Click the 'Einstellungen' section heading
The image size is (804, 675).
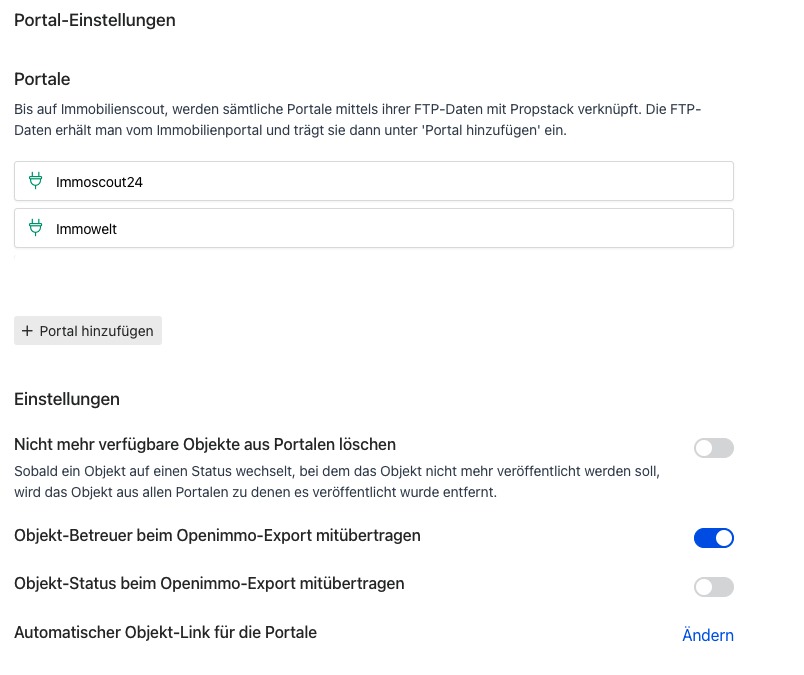pyautogui.click(x=67, y=399)
